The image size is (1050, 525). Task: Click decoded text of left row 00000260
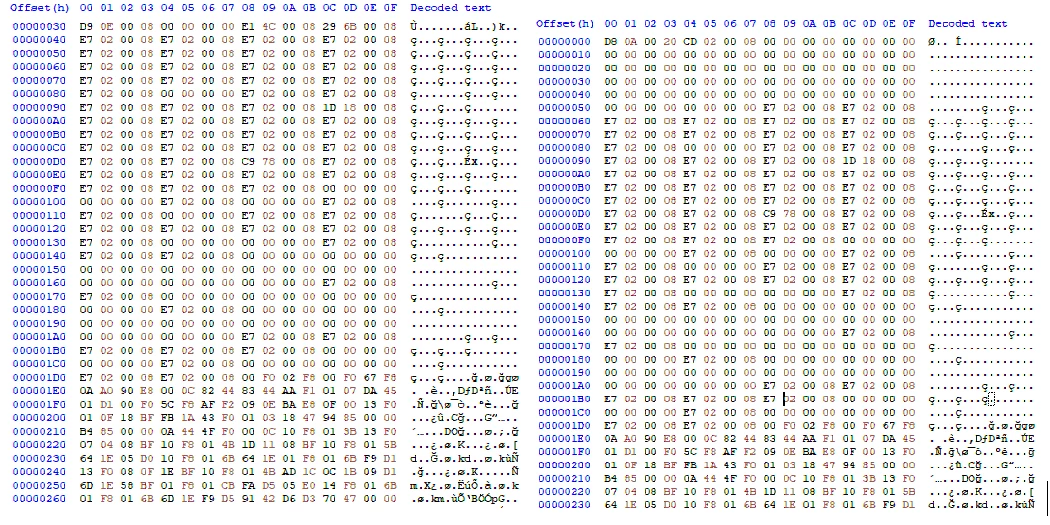click(x=463, y=498)
